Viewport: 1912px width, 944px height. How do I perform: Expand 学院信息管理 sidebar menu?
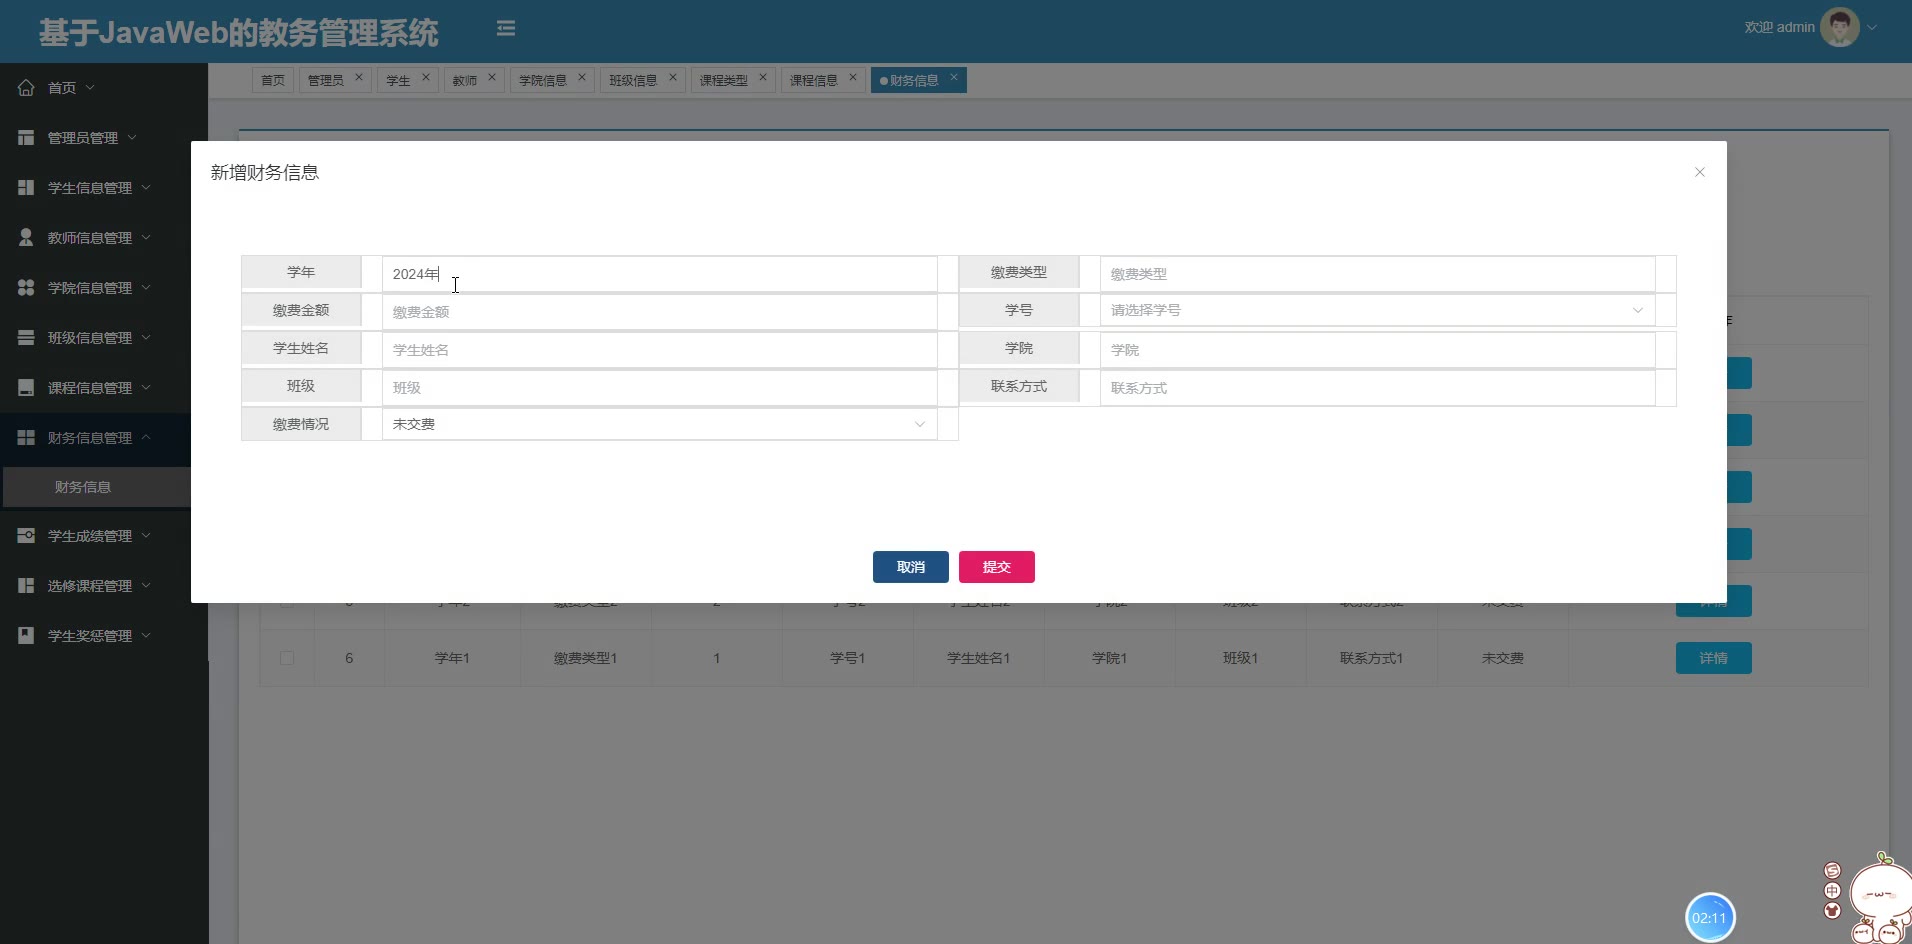pyautogui.click(x=146, y=287)
